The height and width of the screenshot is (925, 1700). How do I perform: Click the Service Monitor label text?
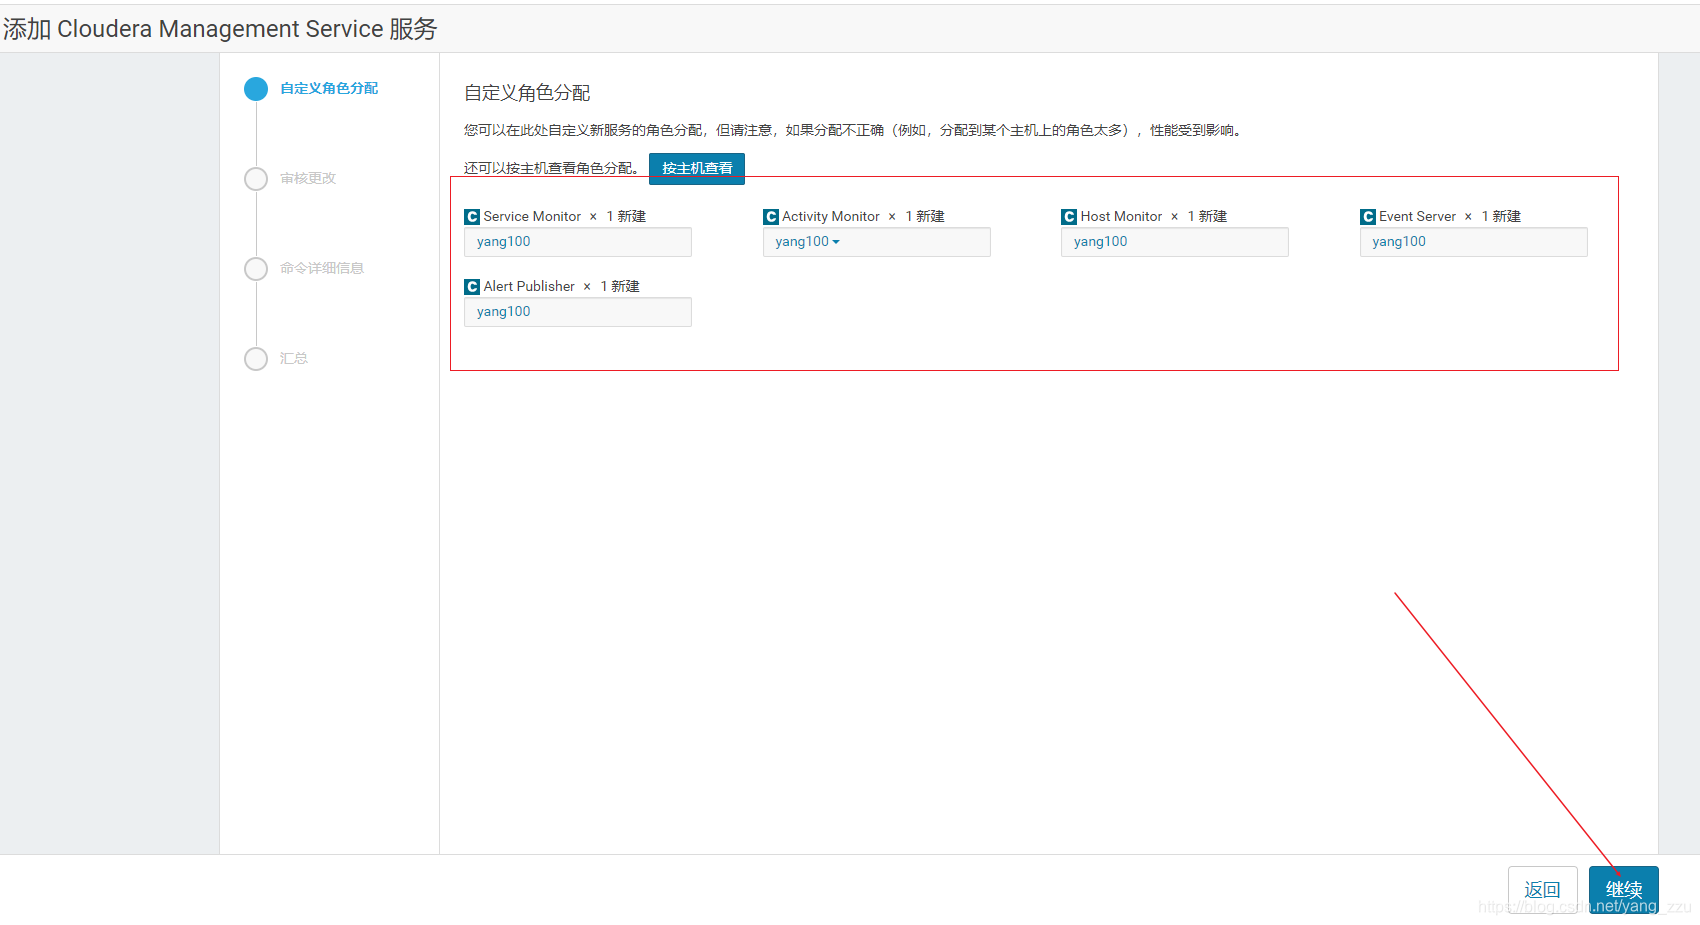[532, 217]
